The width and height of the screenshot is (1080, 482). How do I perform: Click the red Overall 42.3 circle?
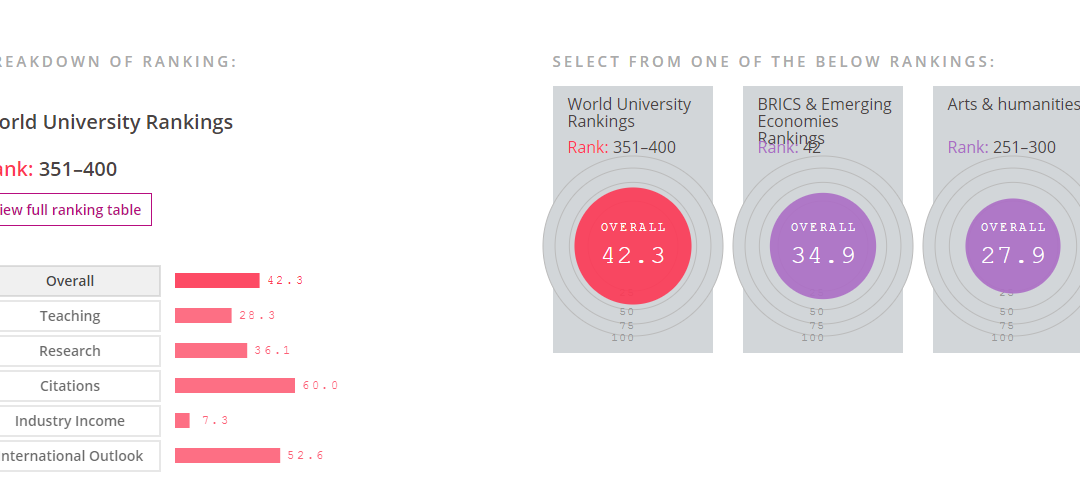point(633,246)
